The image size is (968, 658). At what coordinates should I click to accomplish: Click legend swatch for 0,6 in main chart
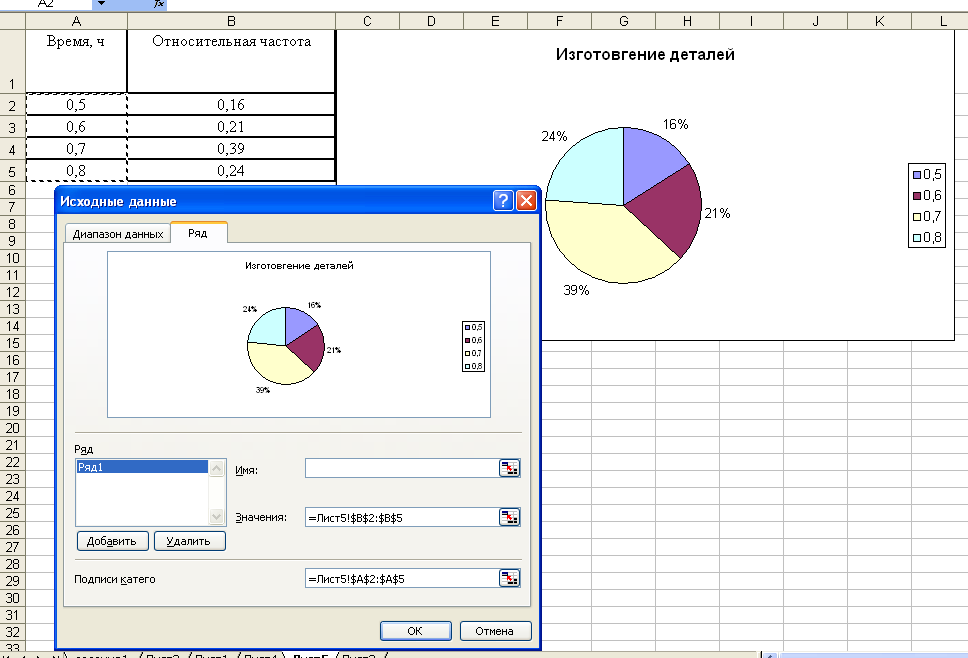(917, 196)
